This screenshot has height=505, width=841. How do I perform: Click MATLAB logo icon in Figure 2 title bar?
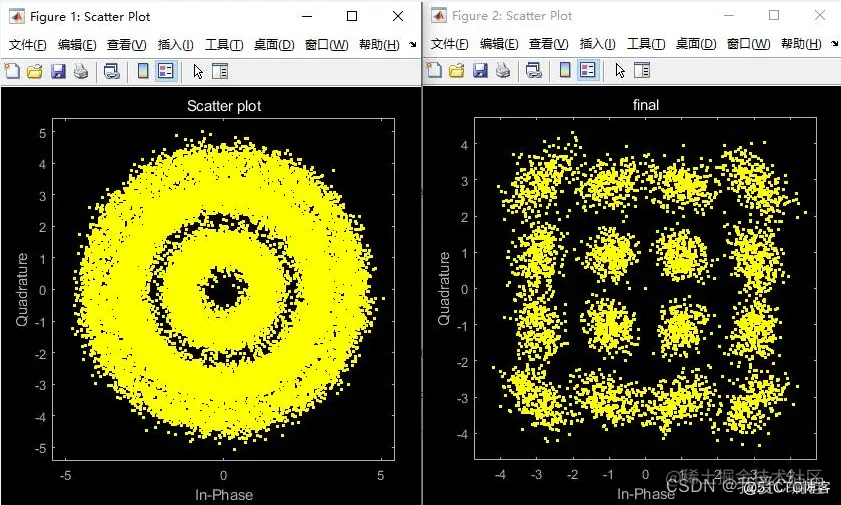(x=439, y=16)
